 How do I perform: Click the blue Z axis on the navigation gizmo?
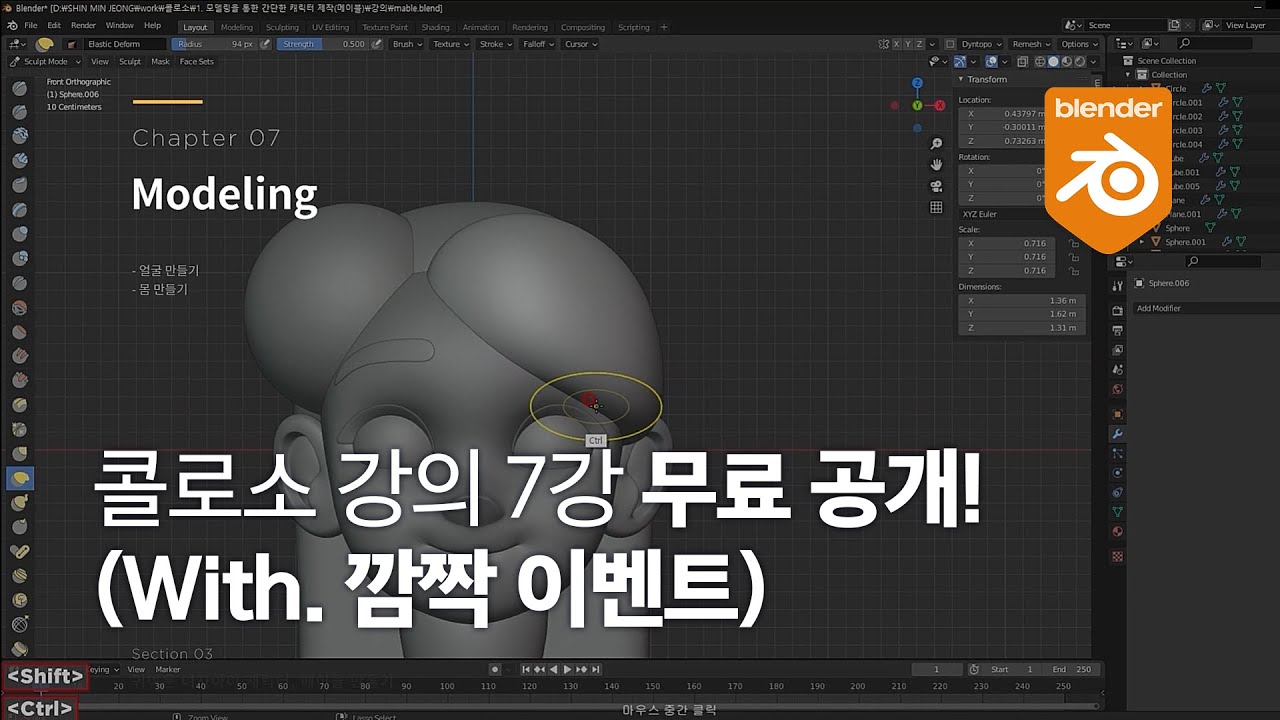917,83
